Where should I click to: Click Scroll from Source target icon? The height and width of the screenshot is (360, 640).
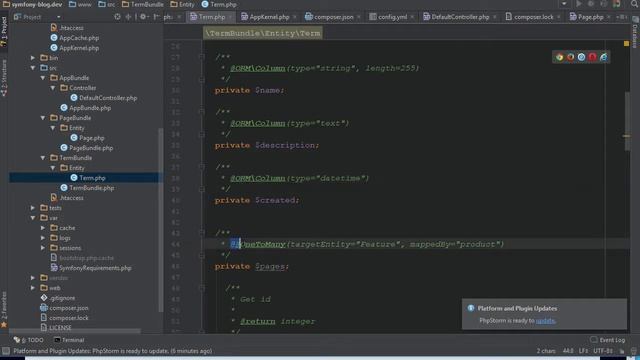tap(118, 17)
